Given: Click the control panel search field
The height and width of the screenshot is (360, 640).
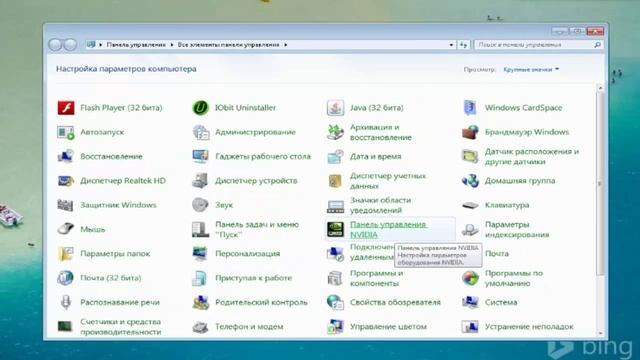Looking at the screenshot, I should coord(538,45).
